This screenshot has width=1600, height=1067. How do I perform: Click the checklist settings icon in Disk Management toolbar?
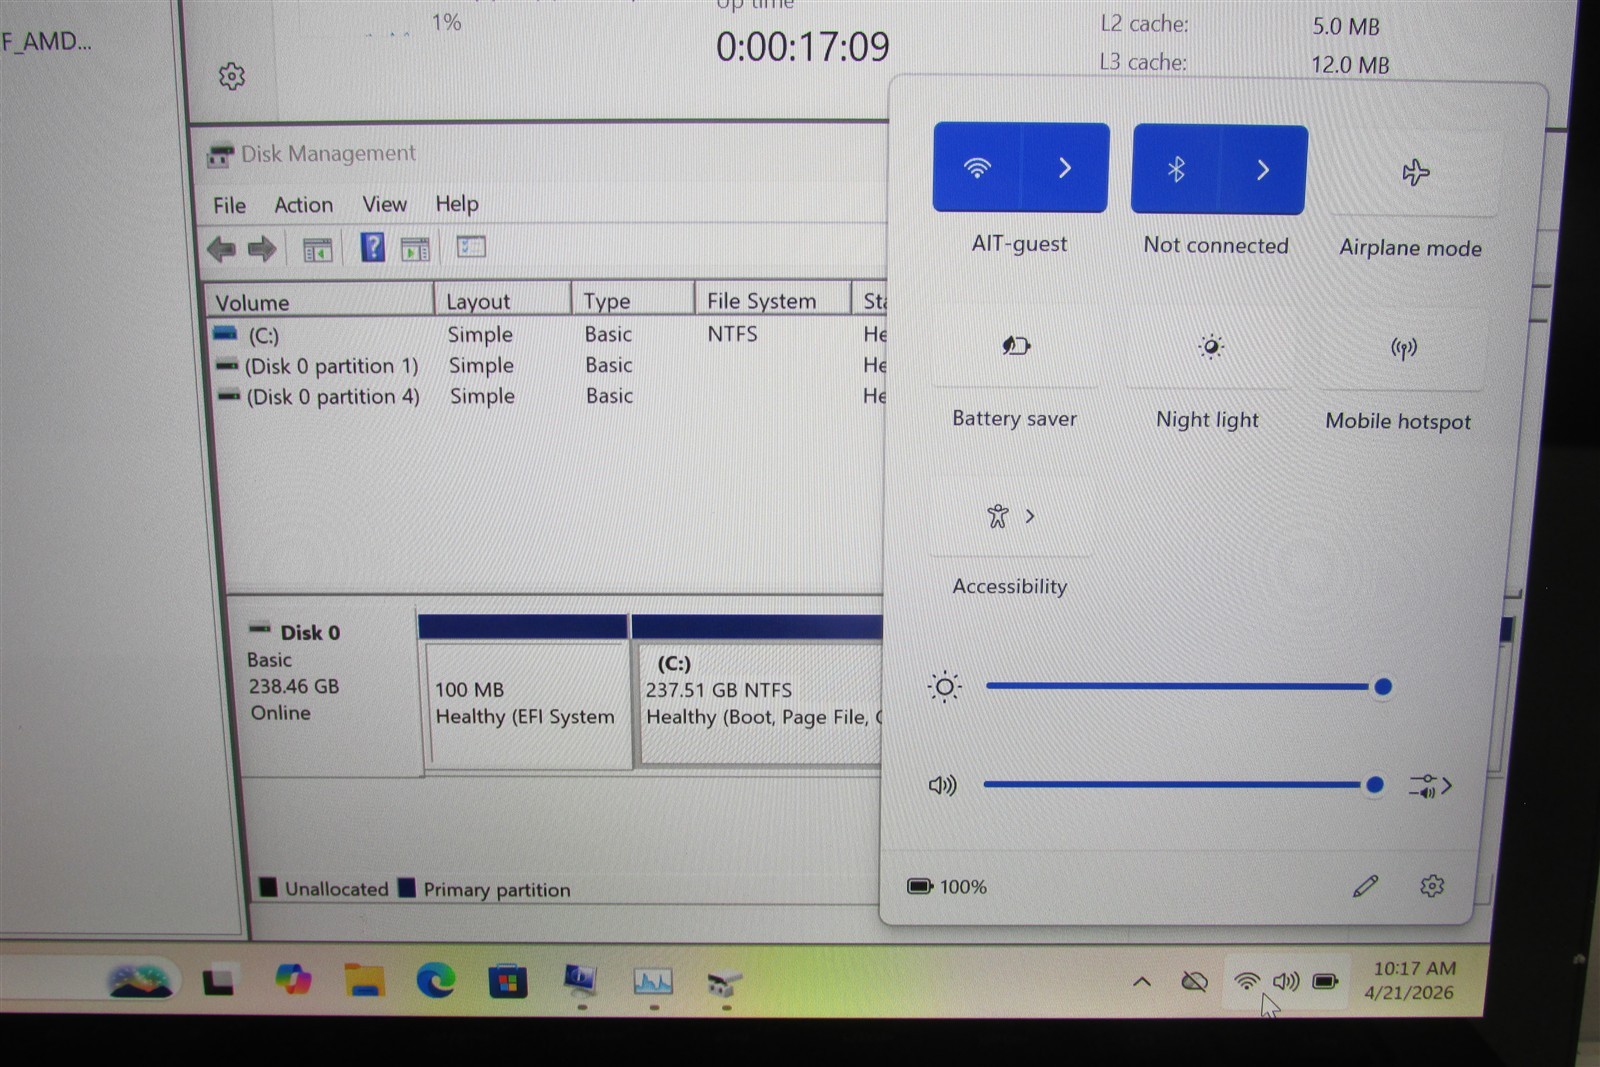471,246
